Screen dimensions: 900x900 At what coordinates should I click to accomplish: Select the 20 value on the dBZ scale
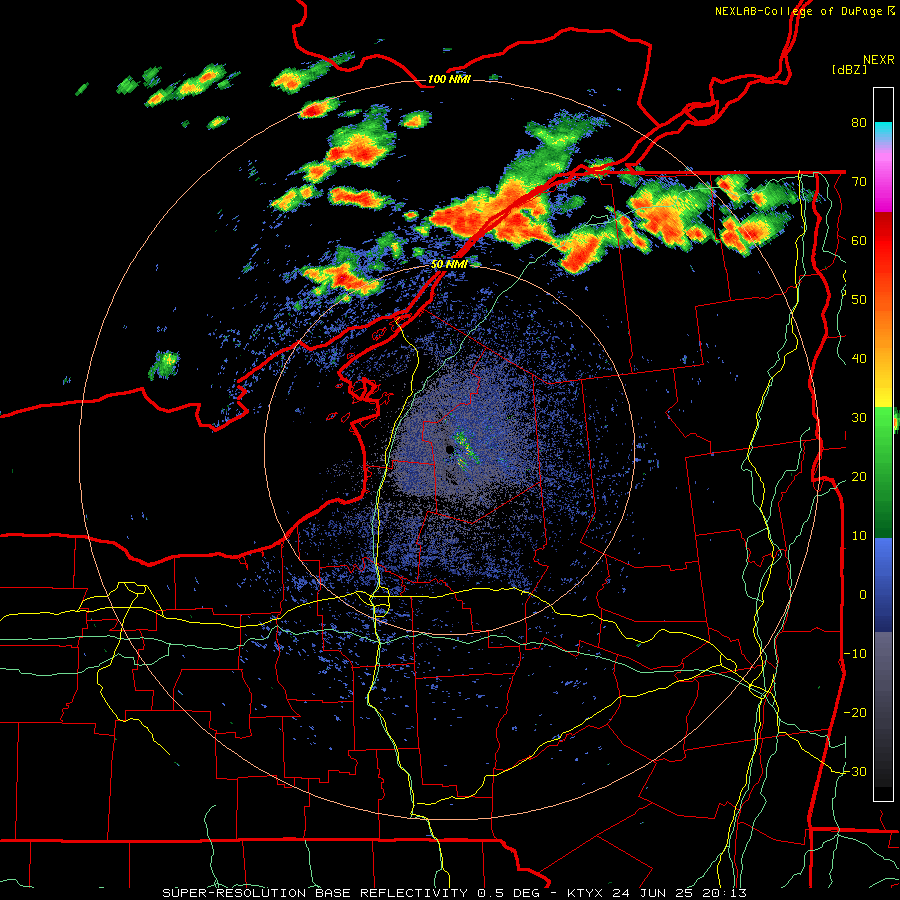point(859,477)
